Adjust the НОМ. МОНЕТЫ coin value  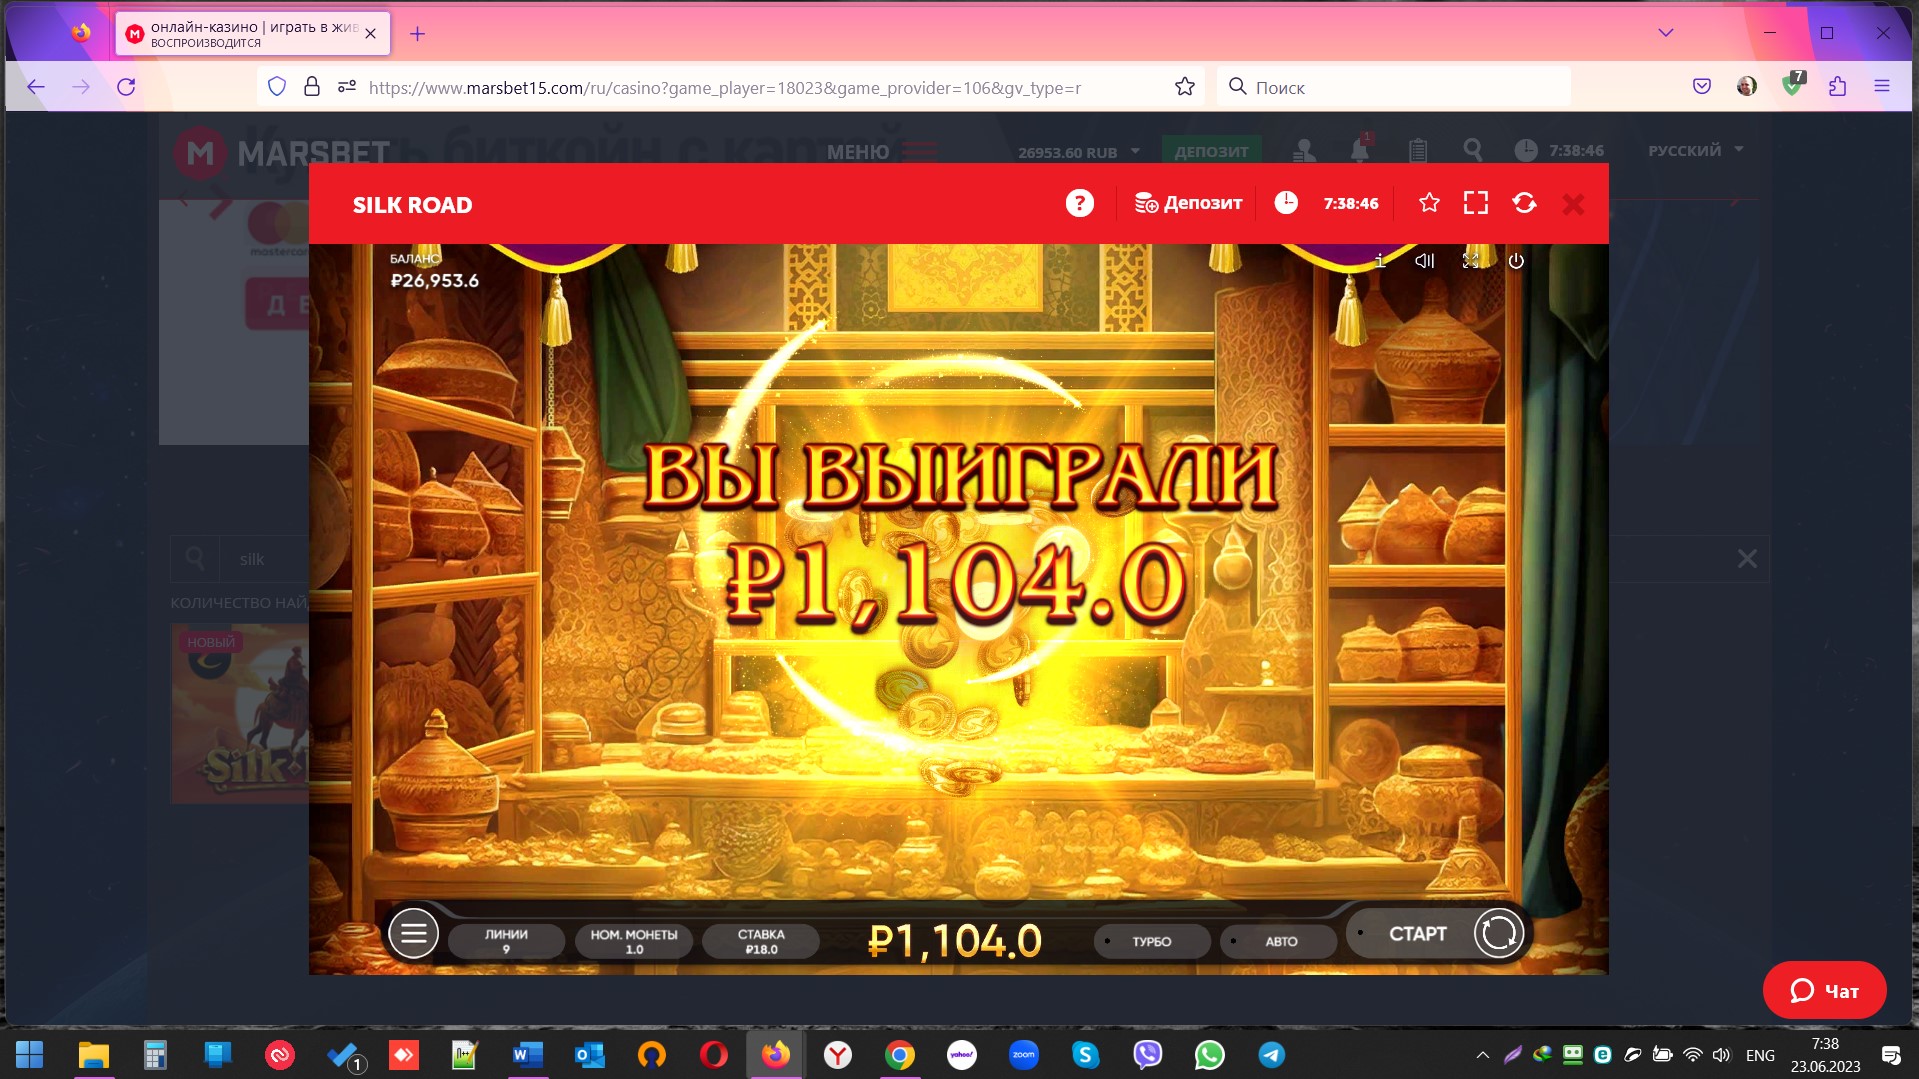(x=634, y=941)
